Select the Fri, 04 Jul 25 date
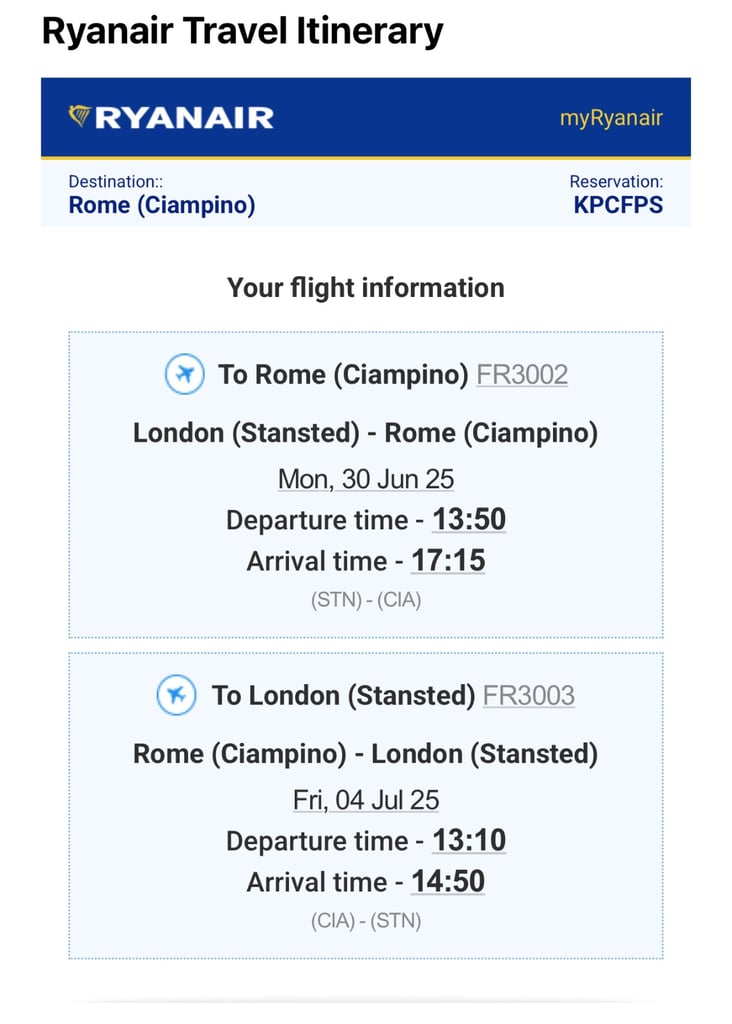The height and width of the screenshot is (1024, 732). (x=366, y=800)
